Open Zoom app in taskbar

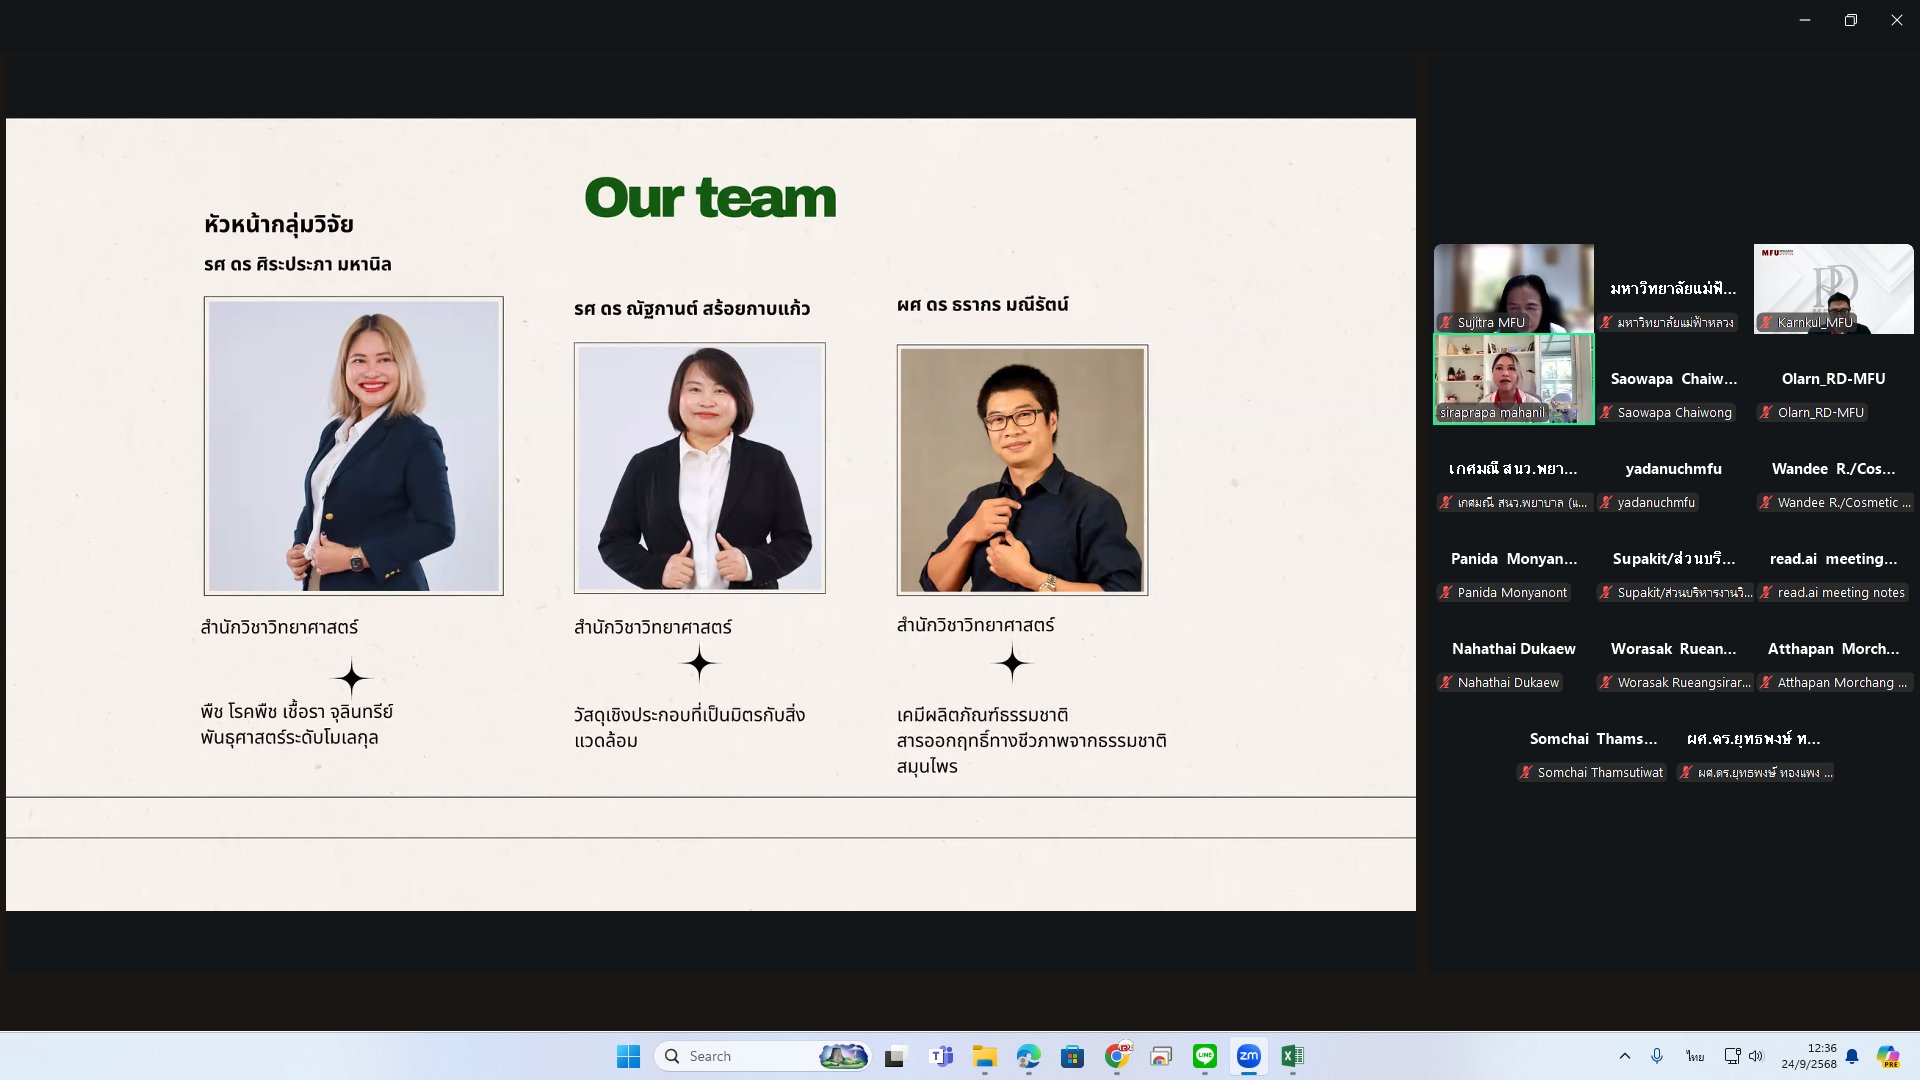point(1248,1056)
